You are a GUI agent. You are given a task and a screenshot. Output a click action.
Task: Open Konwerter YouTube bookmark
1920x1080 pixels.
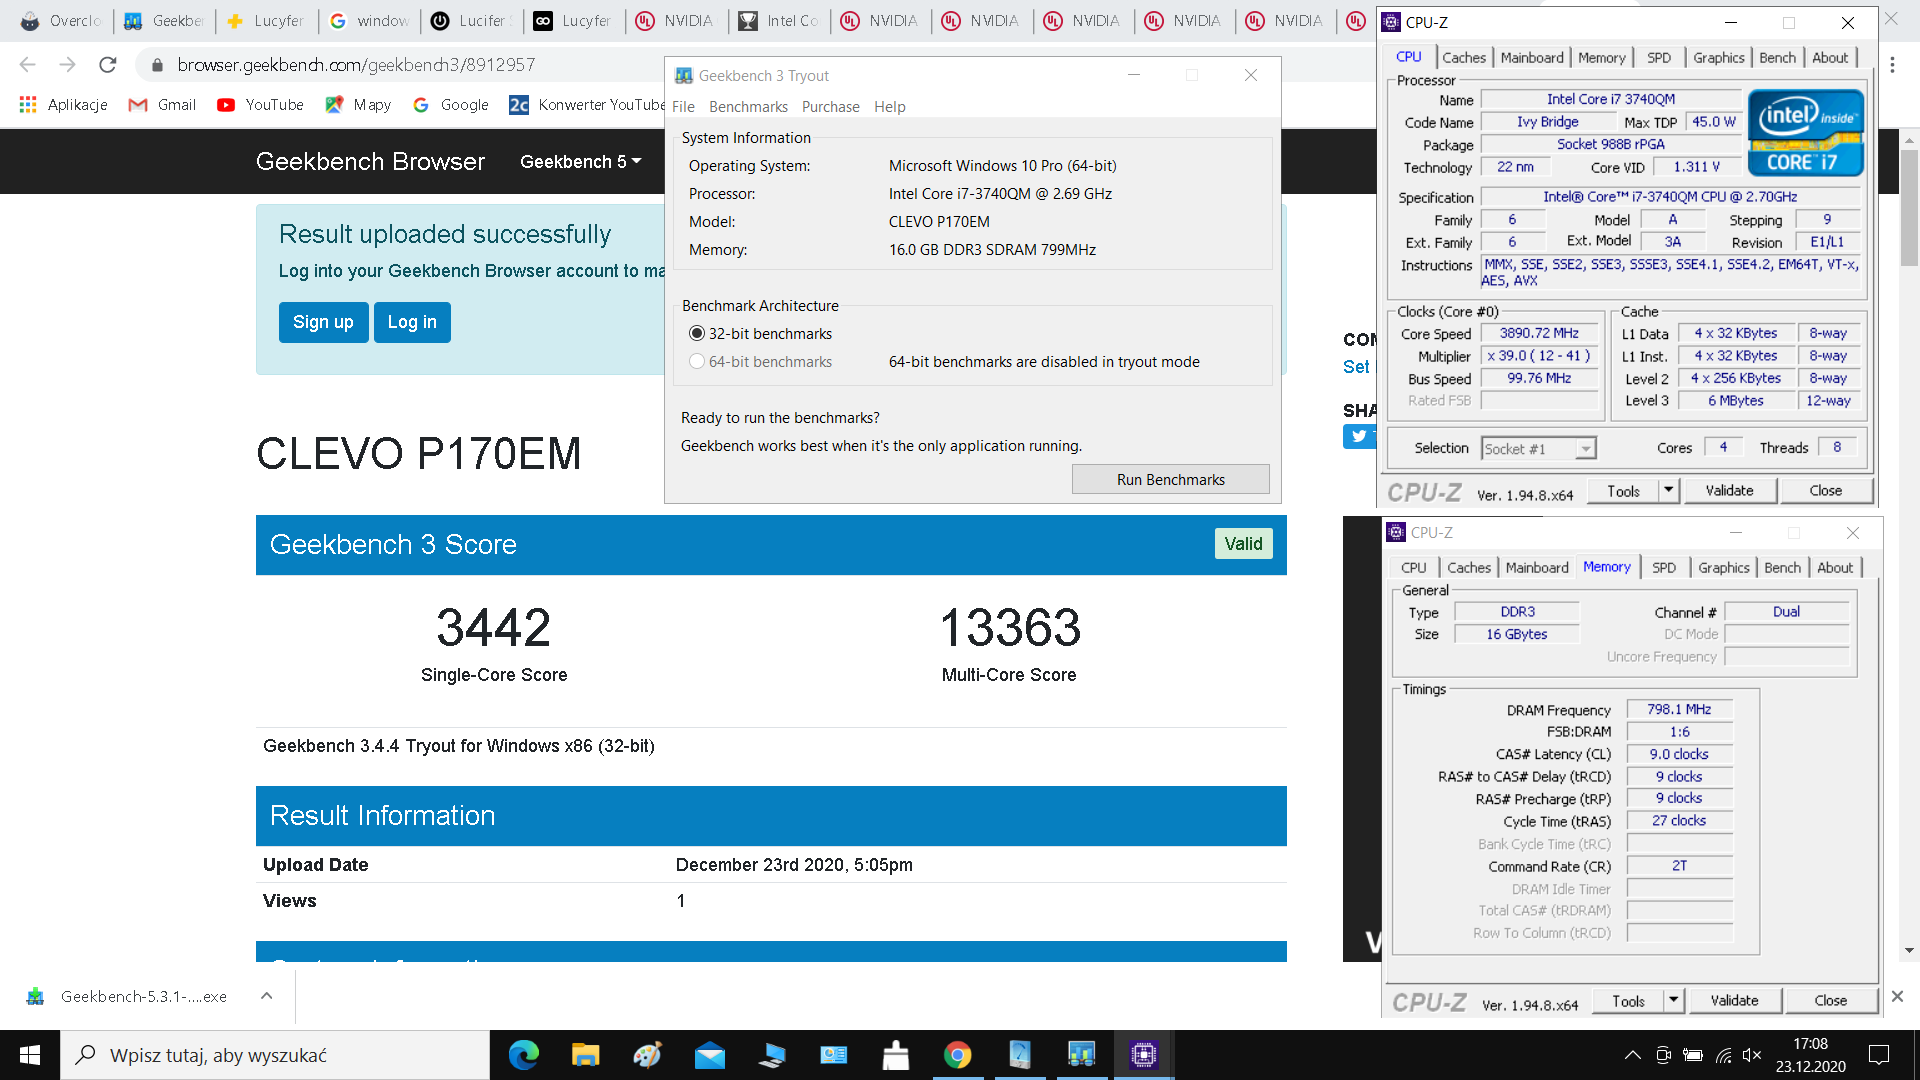(586, 105)
